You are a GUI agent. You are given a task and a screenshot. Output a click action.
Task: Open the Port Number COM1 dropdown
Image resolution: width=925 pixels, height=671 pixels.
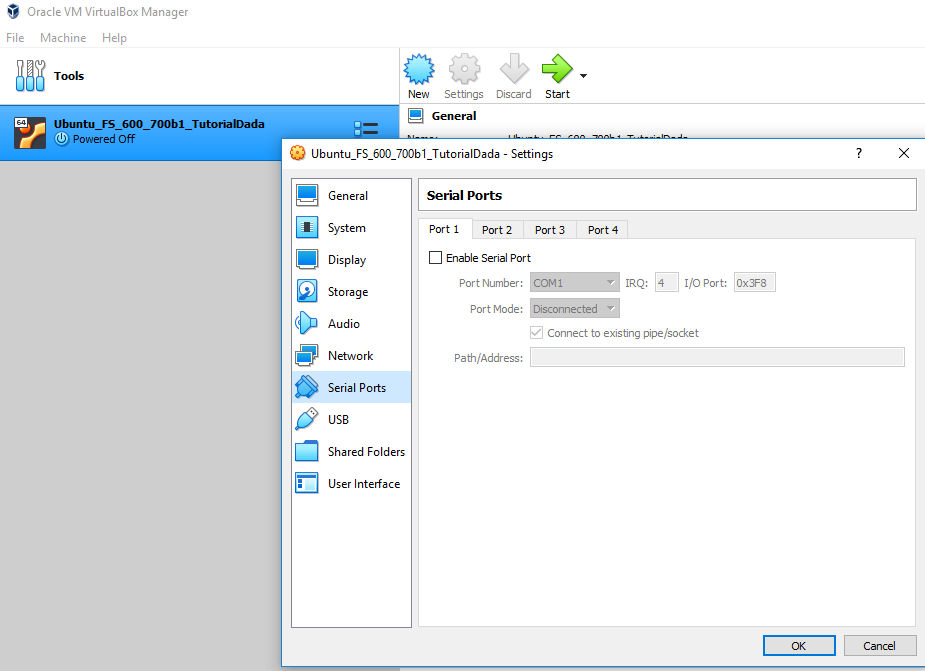575,283
